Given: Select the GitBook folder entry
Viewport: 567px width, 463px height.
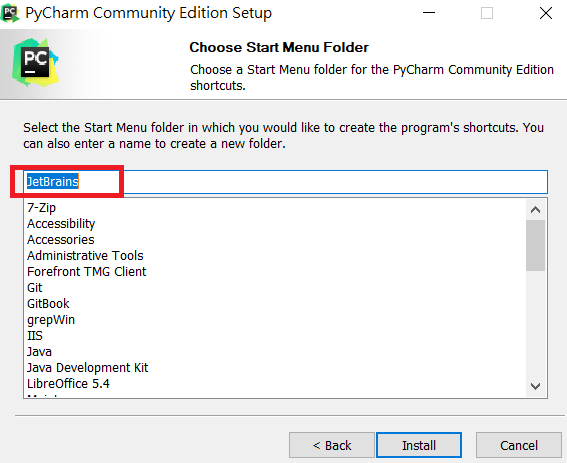Looking at the screenshot, I should click(x=48, y=303).
